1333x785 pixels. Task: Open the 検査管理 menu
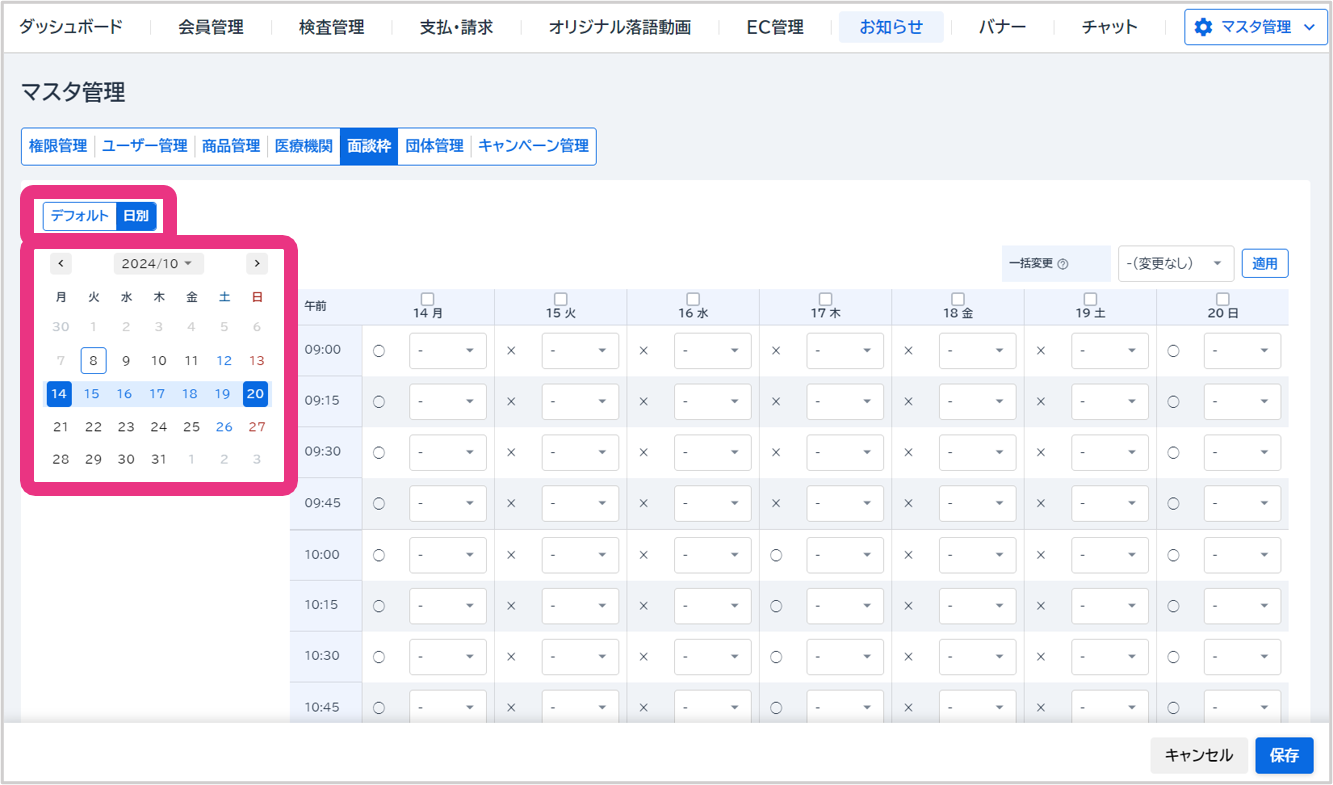pos(331,27)
